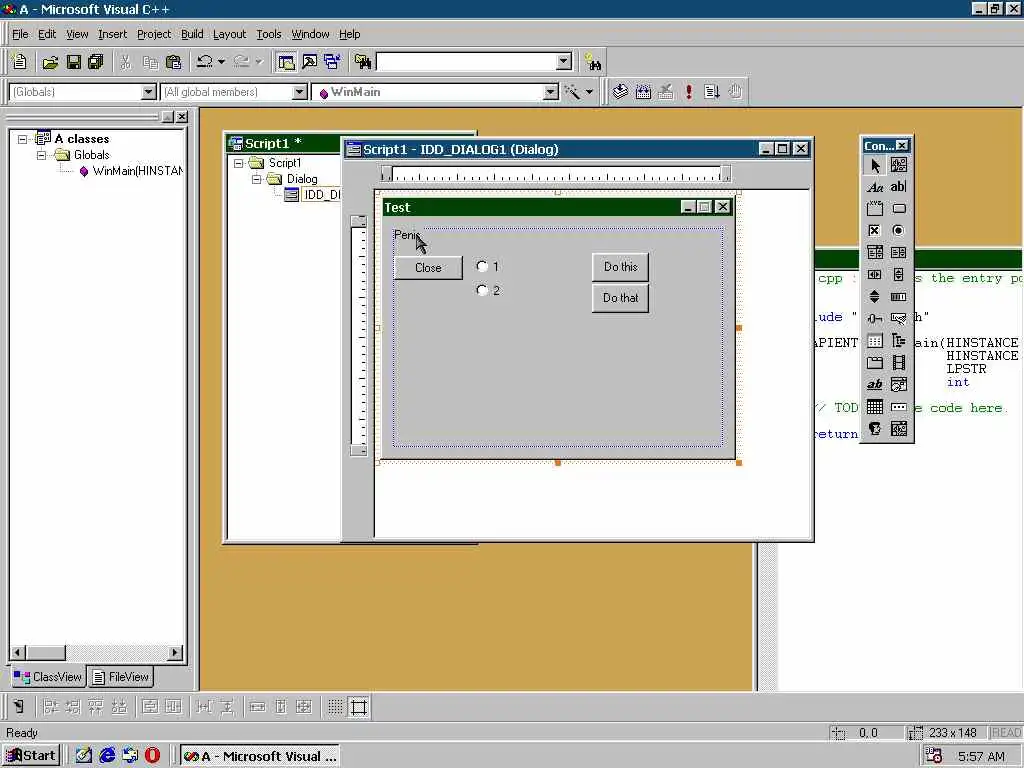The image size is (1024, 768).
Task: Open the Find combo box dropdown arrow
Action: click(564, 62)
